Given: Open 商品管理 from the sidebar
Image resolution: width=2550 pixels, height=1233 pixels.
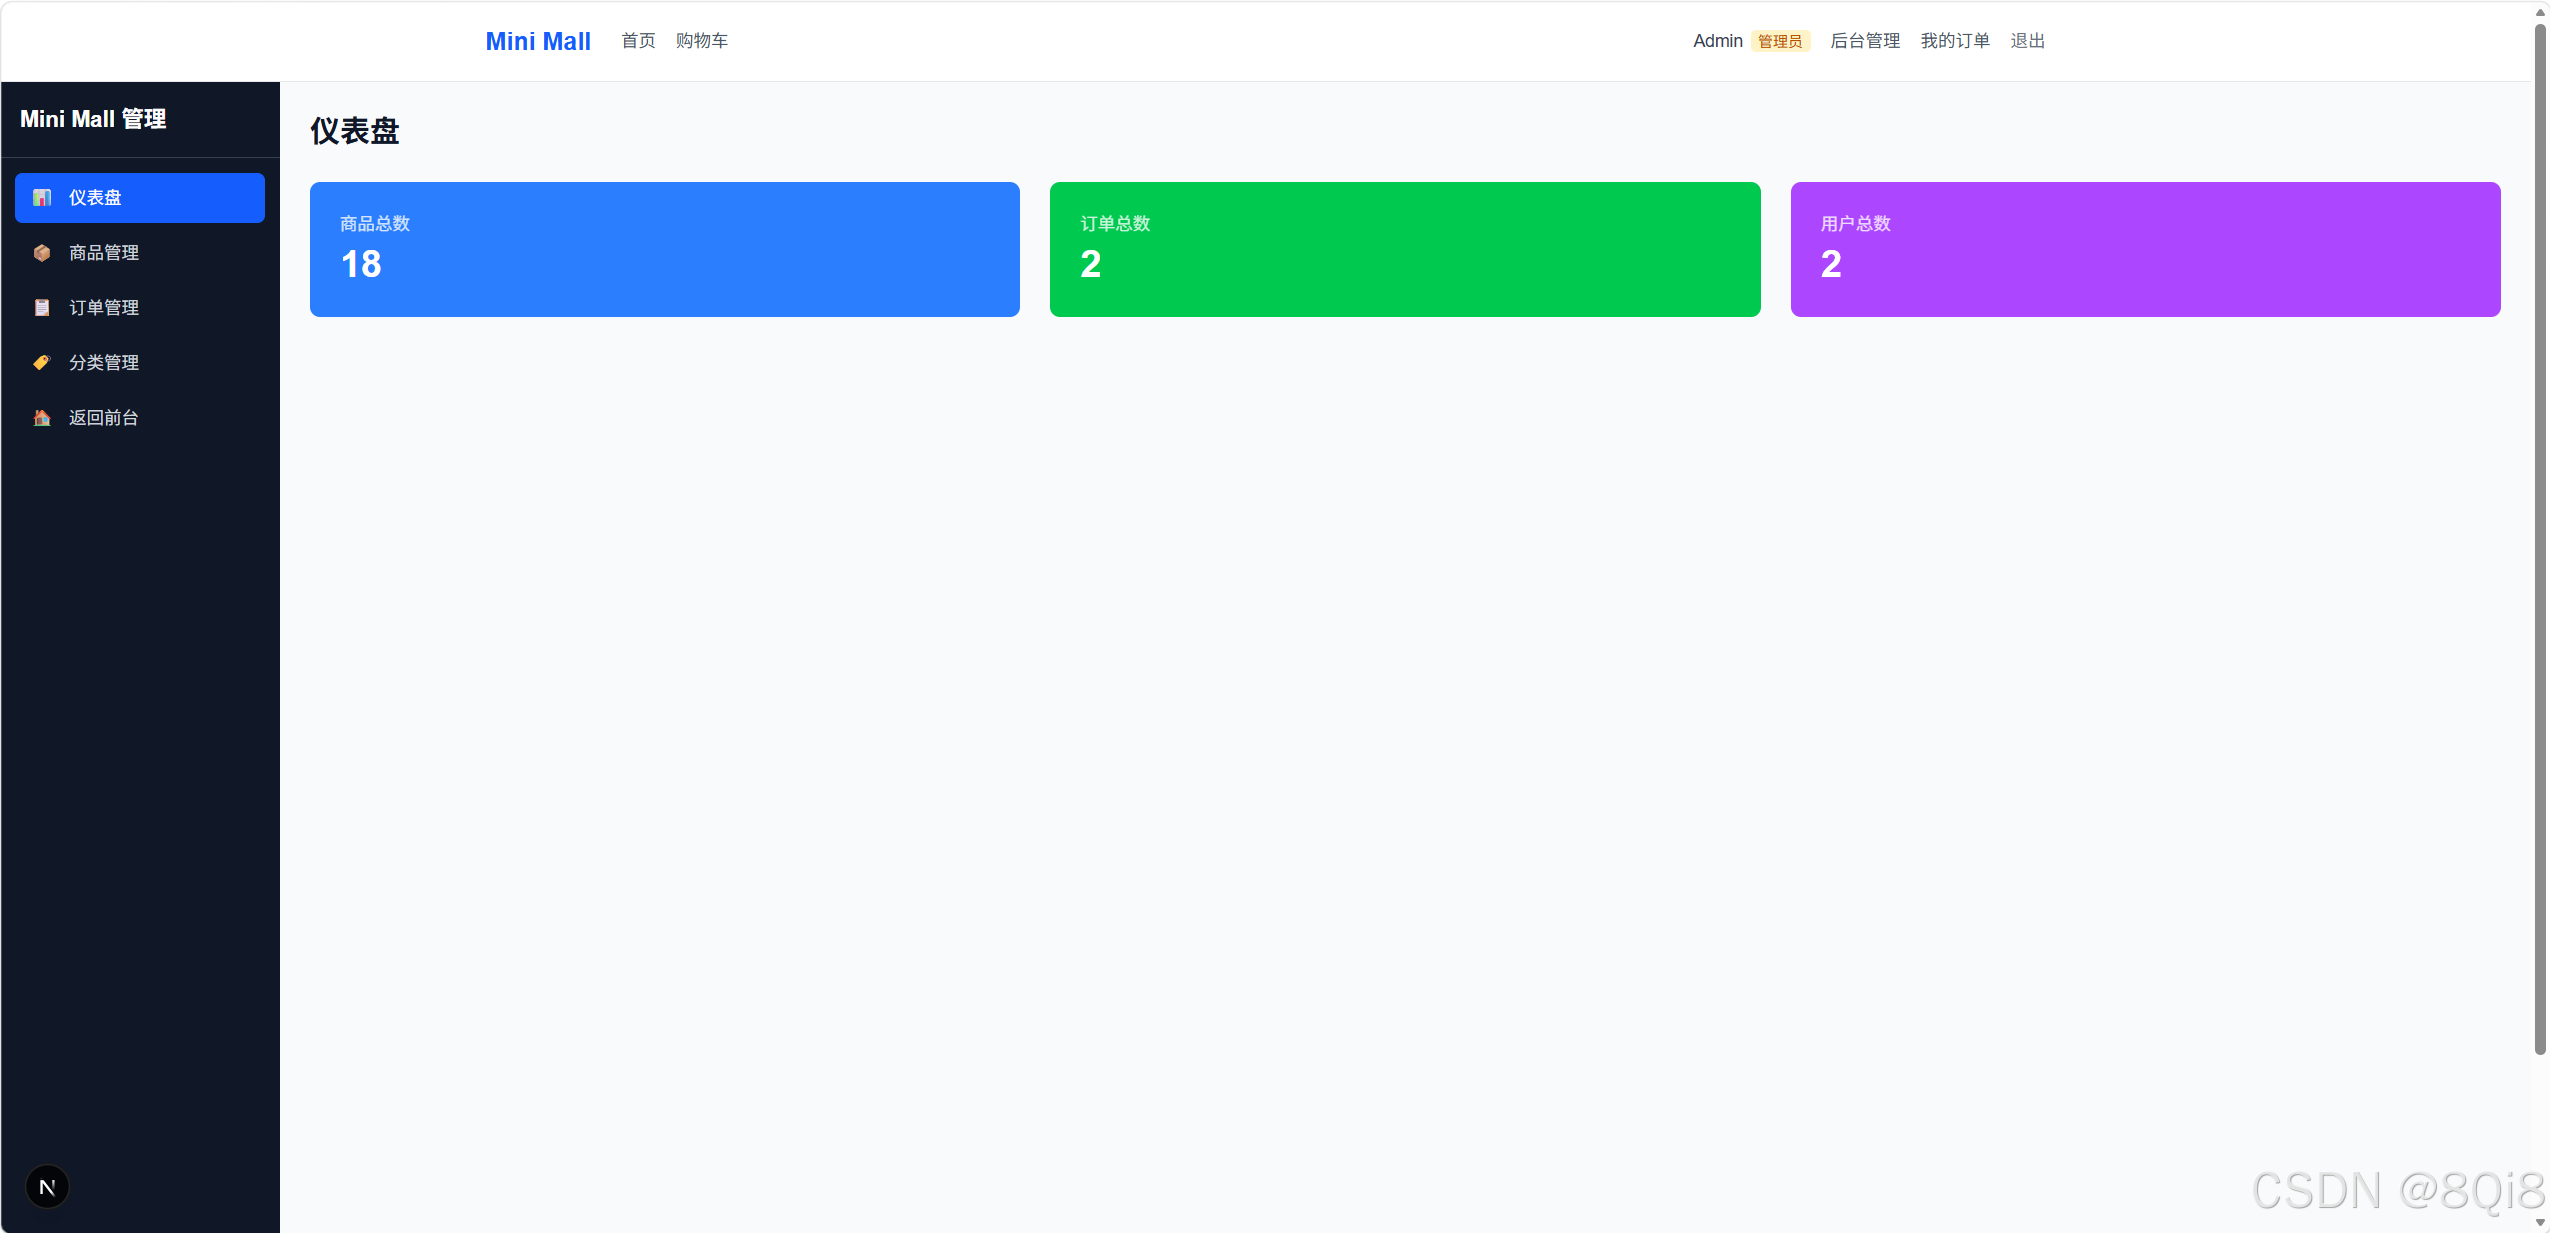Looking at the screenshot, I should [x=140, y=253].
